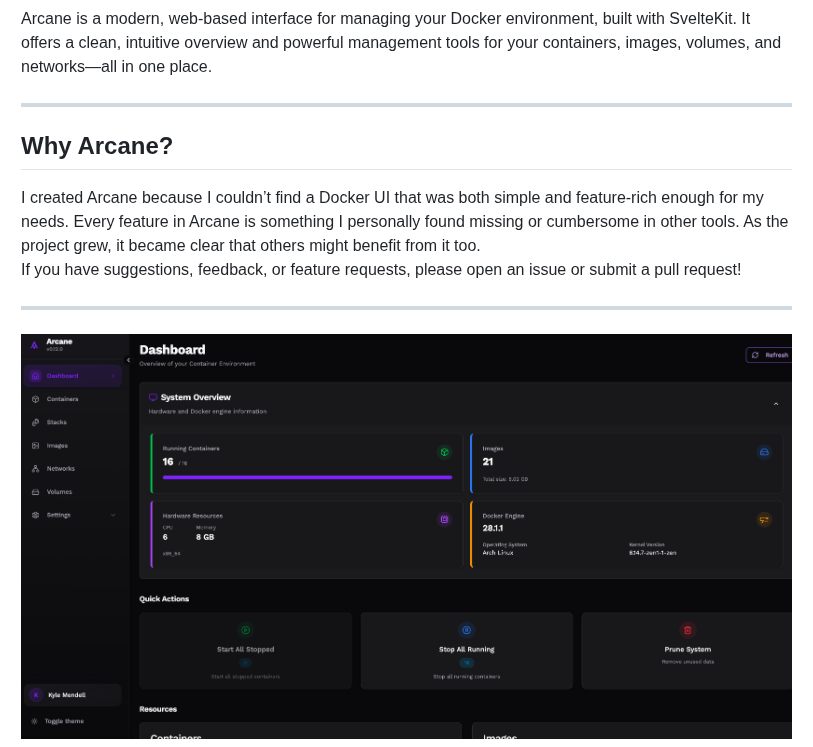813x747 pixels.
Task: Click the Arcane dashboard screenshot image
Action: (x=406, y=537)
